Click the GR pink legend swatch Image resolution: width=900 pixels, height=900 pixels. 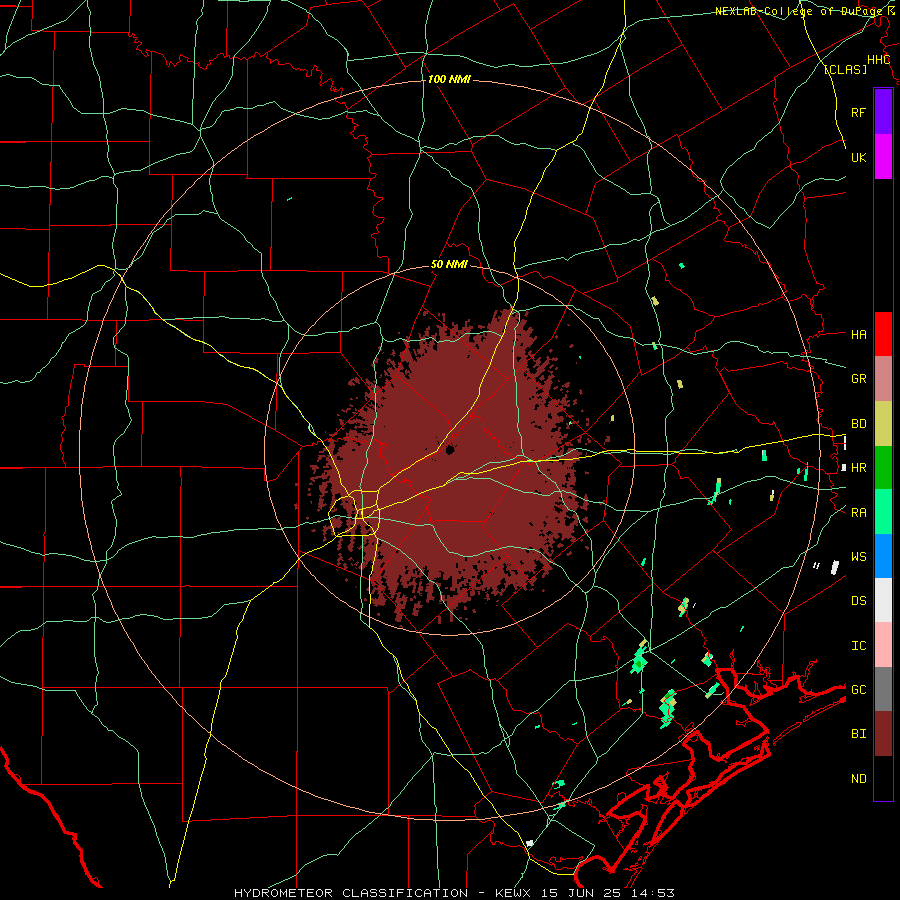coord(883,378)
